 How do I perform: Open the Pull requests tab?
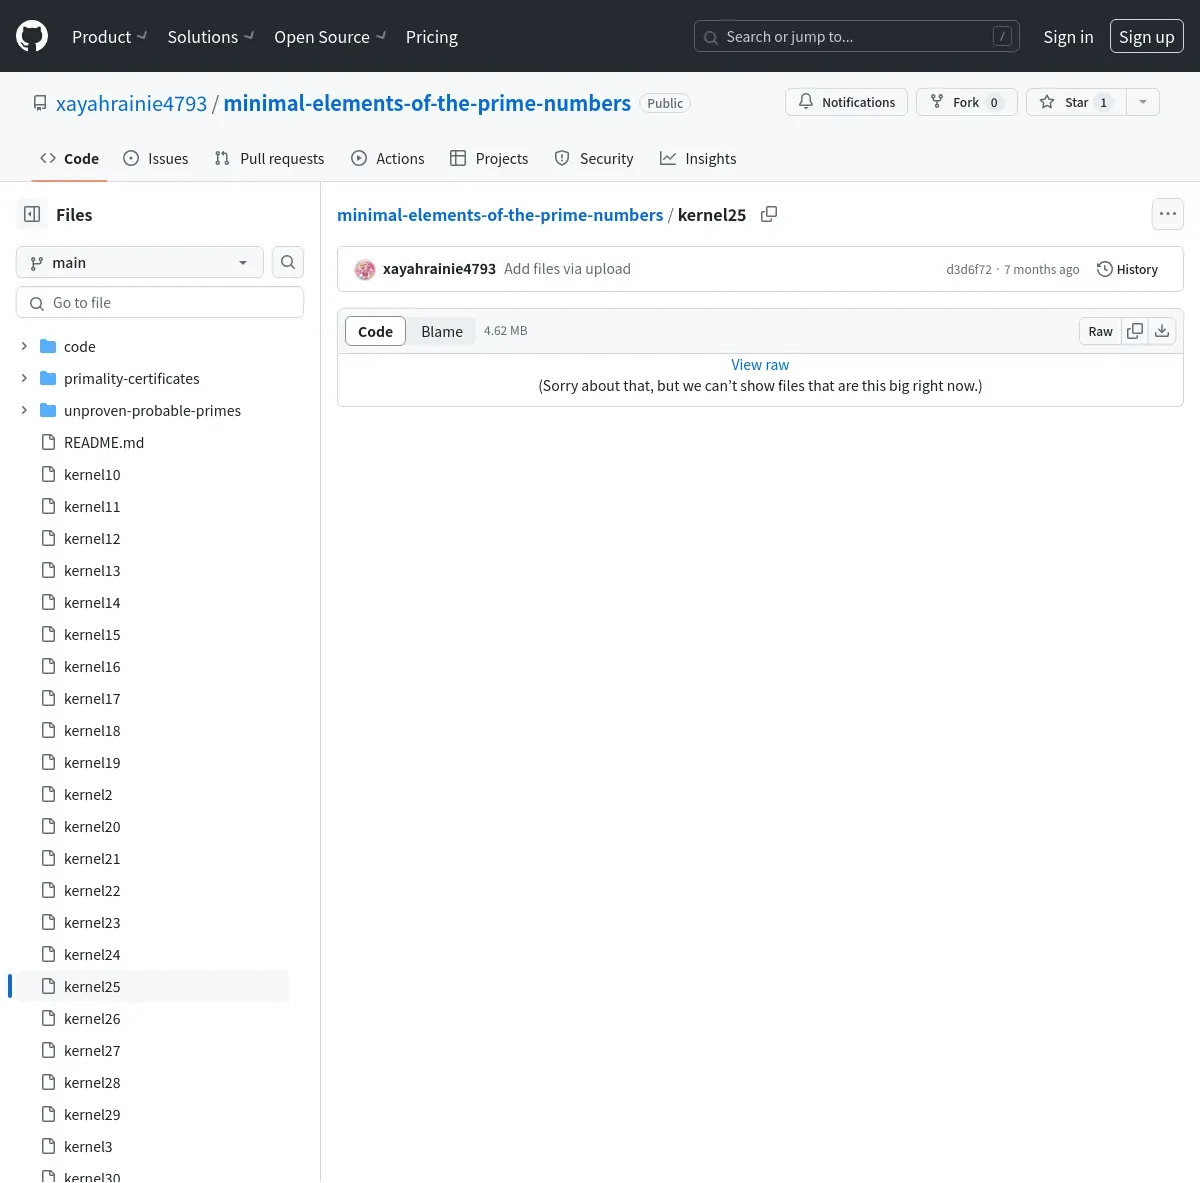(269, 158)
